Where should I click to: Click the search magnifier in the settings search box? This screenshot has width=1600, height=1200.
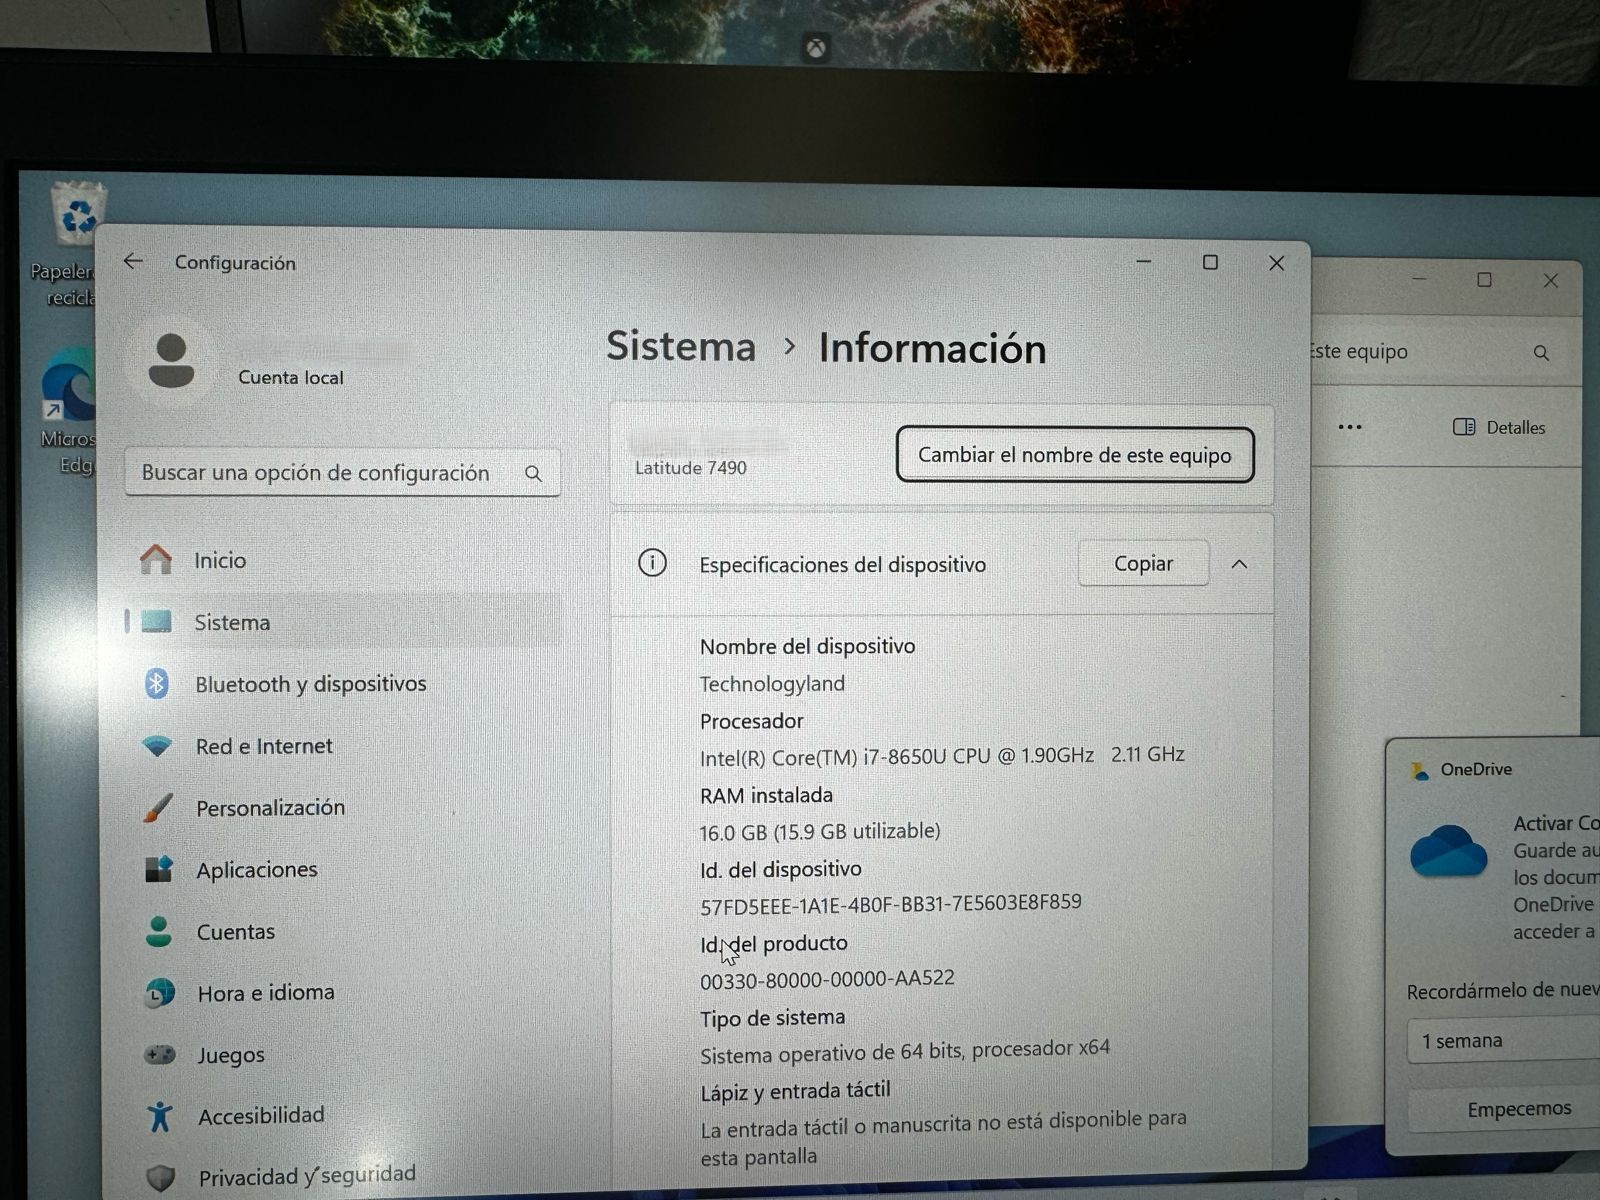click(533, 473)
